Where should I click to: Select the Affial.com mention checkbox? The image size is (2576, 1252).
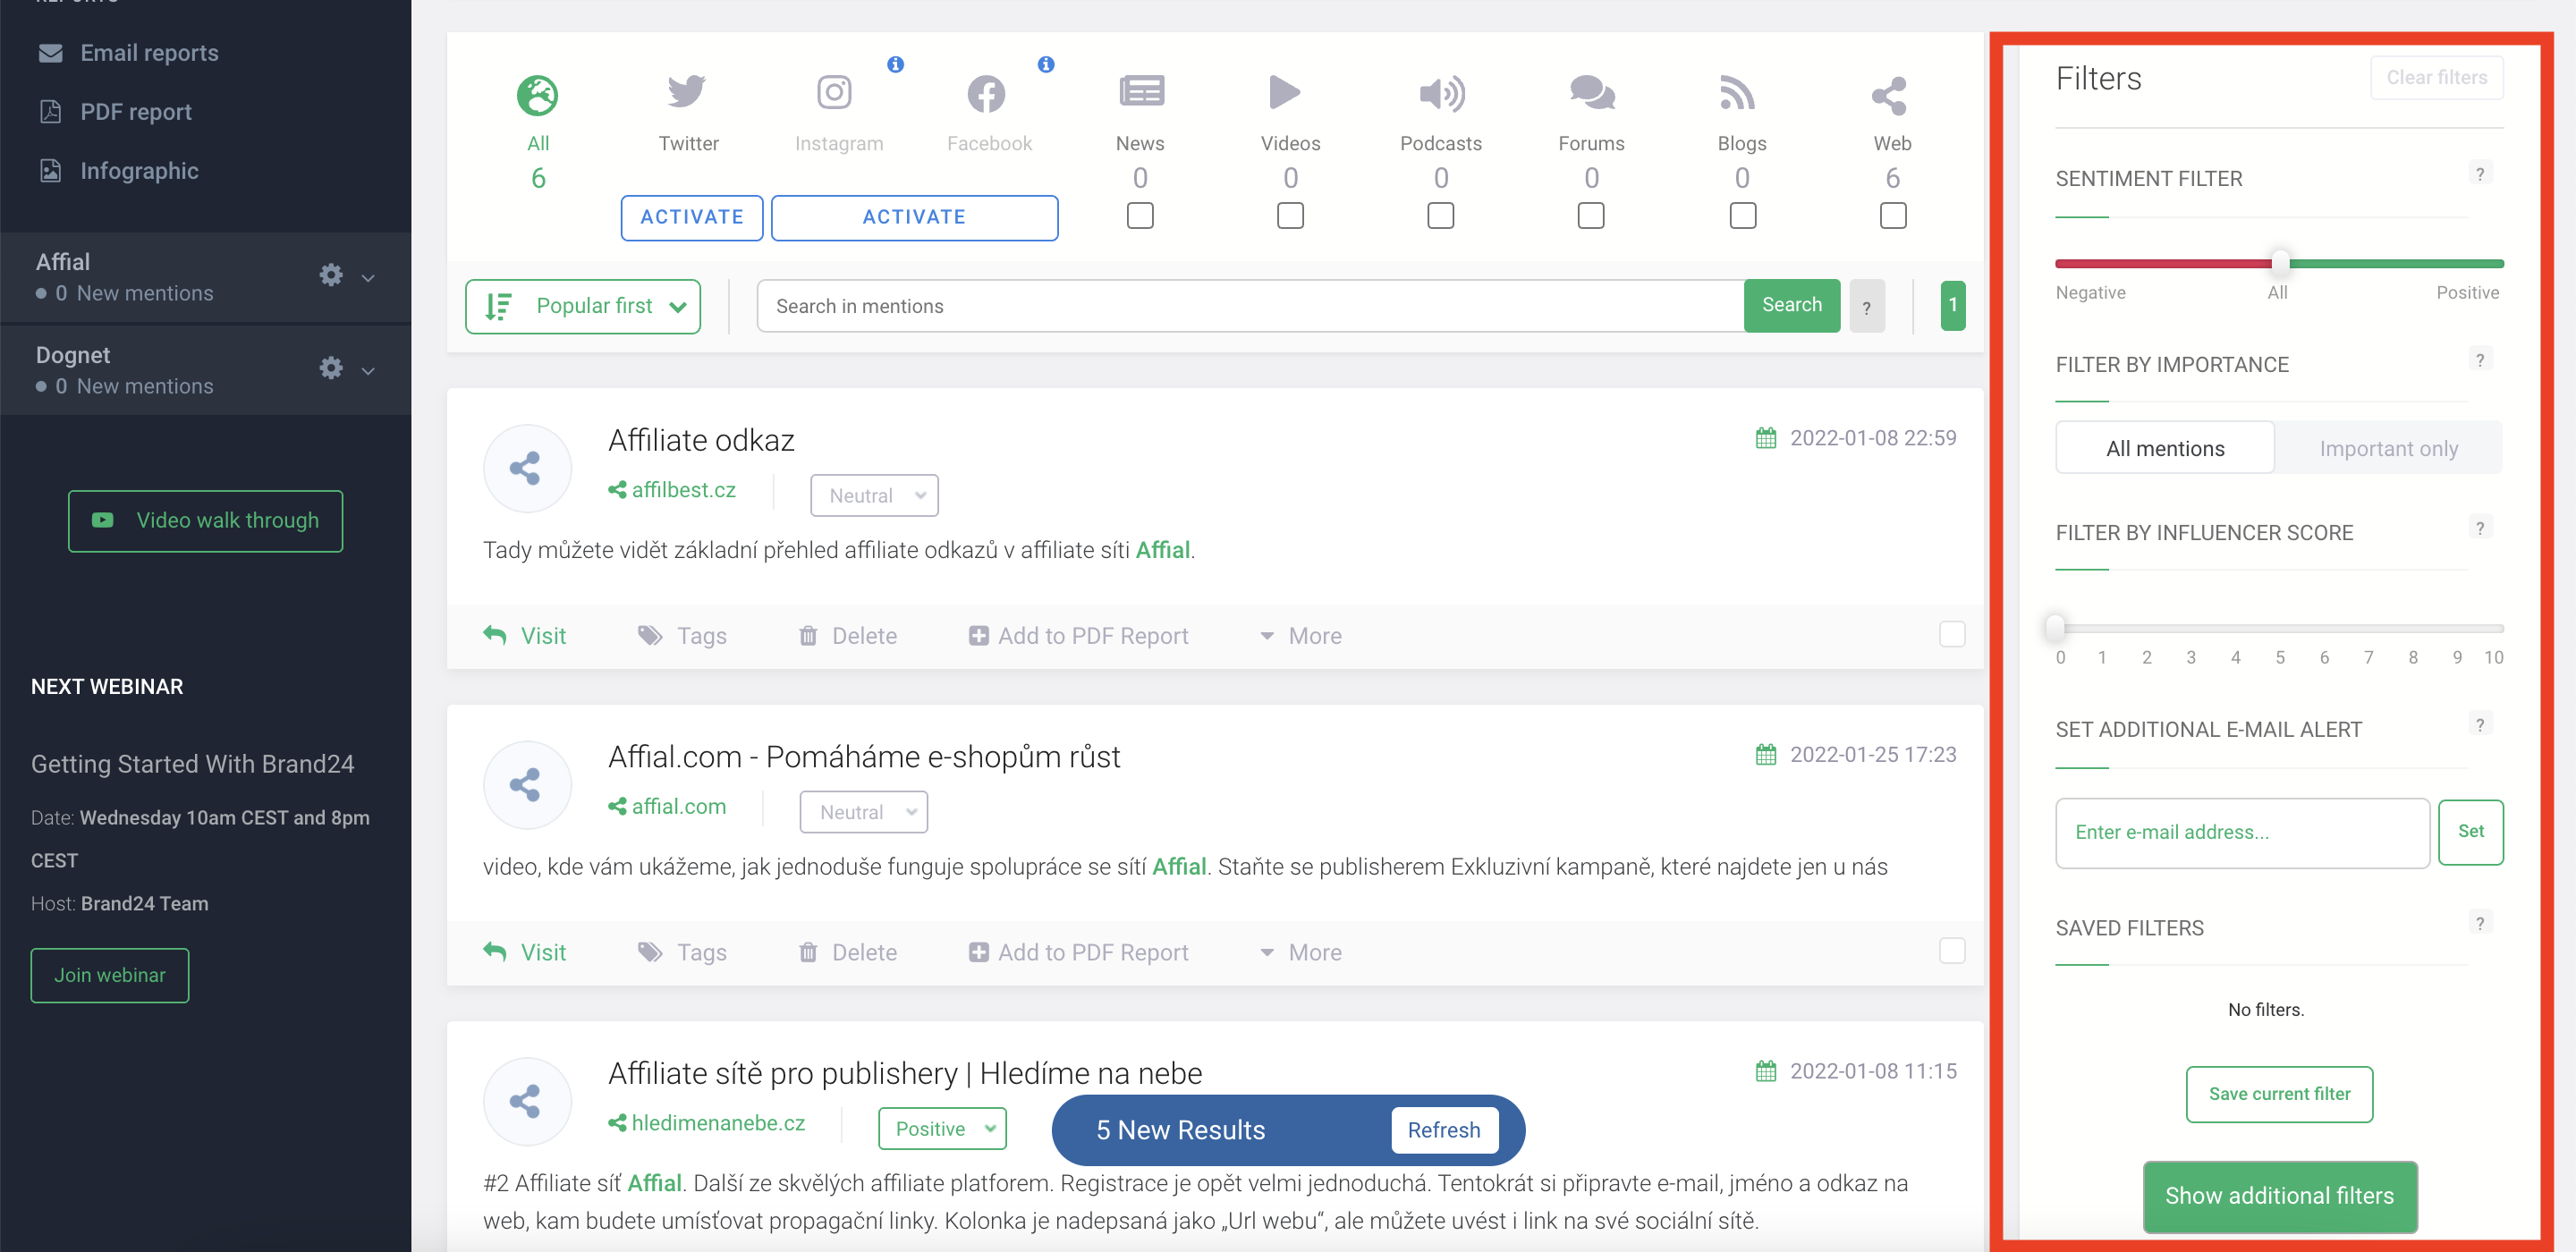pyautogui.click(x=1952, y=950)
